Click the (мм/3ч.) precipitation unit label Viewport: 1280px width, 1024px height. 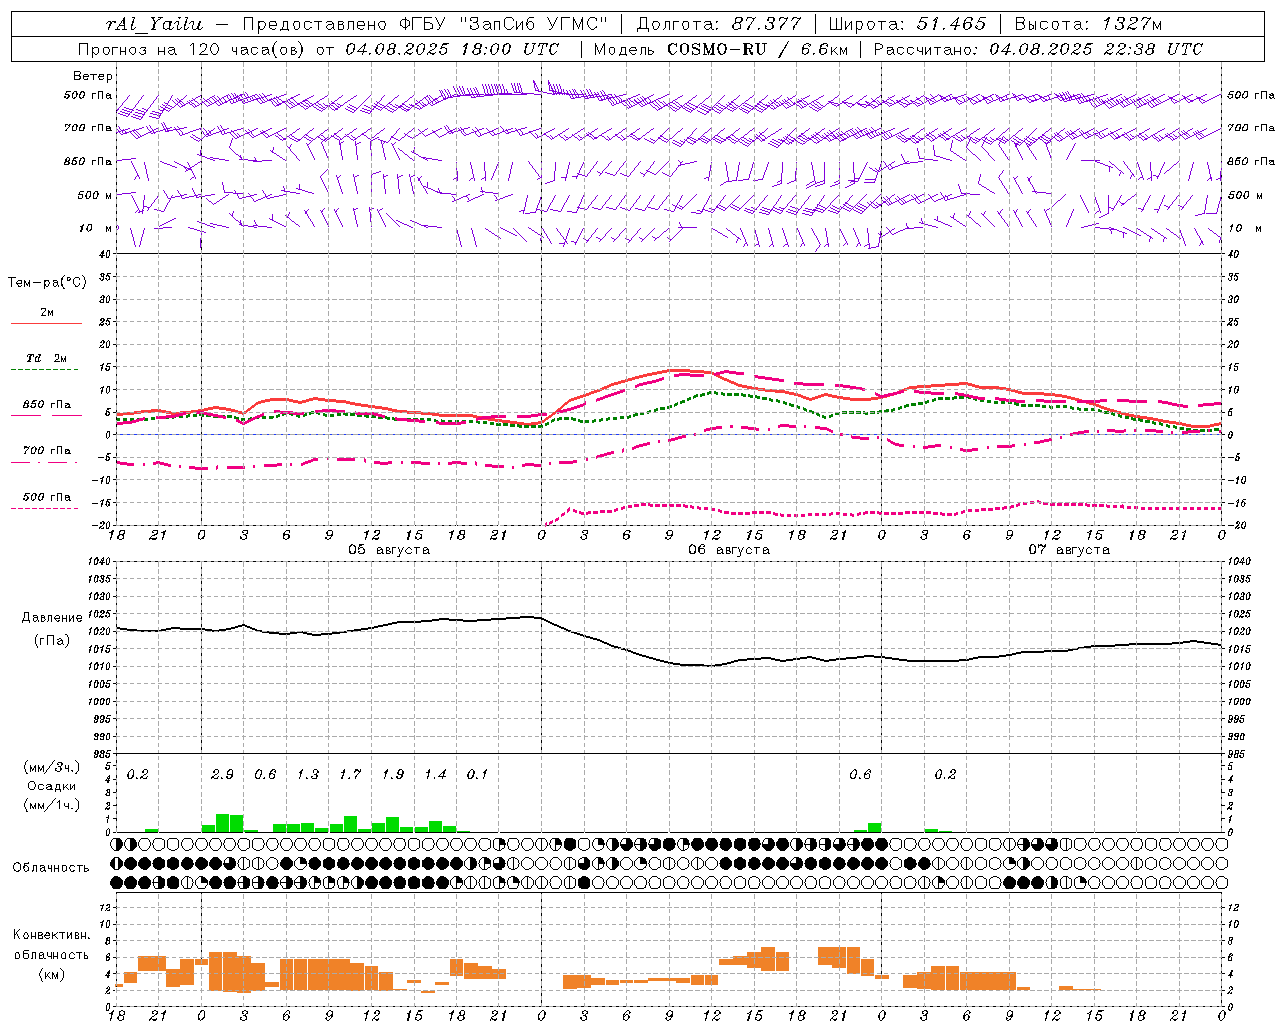click(52, 767)
